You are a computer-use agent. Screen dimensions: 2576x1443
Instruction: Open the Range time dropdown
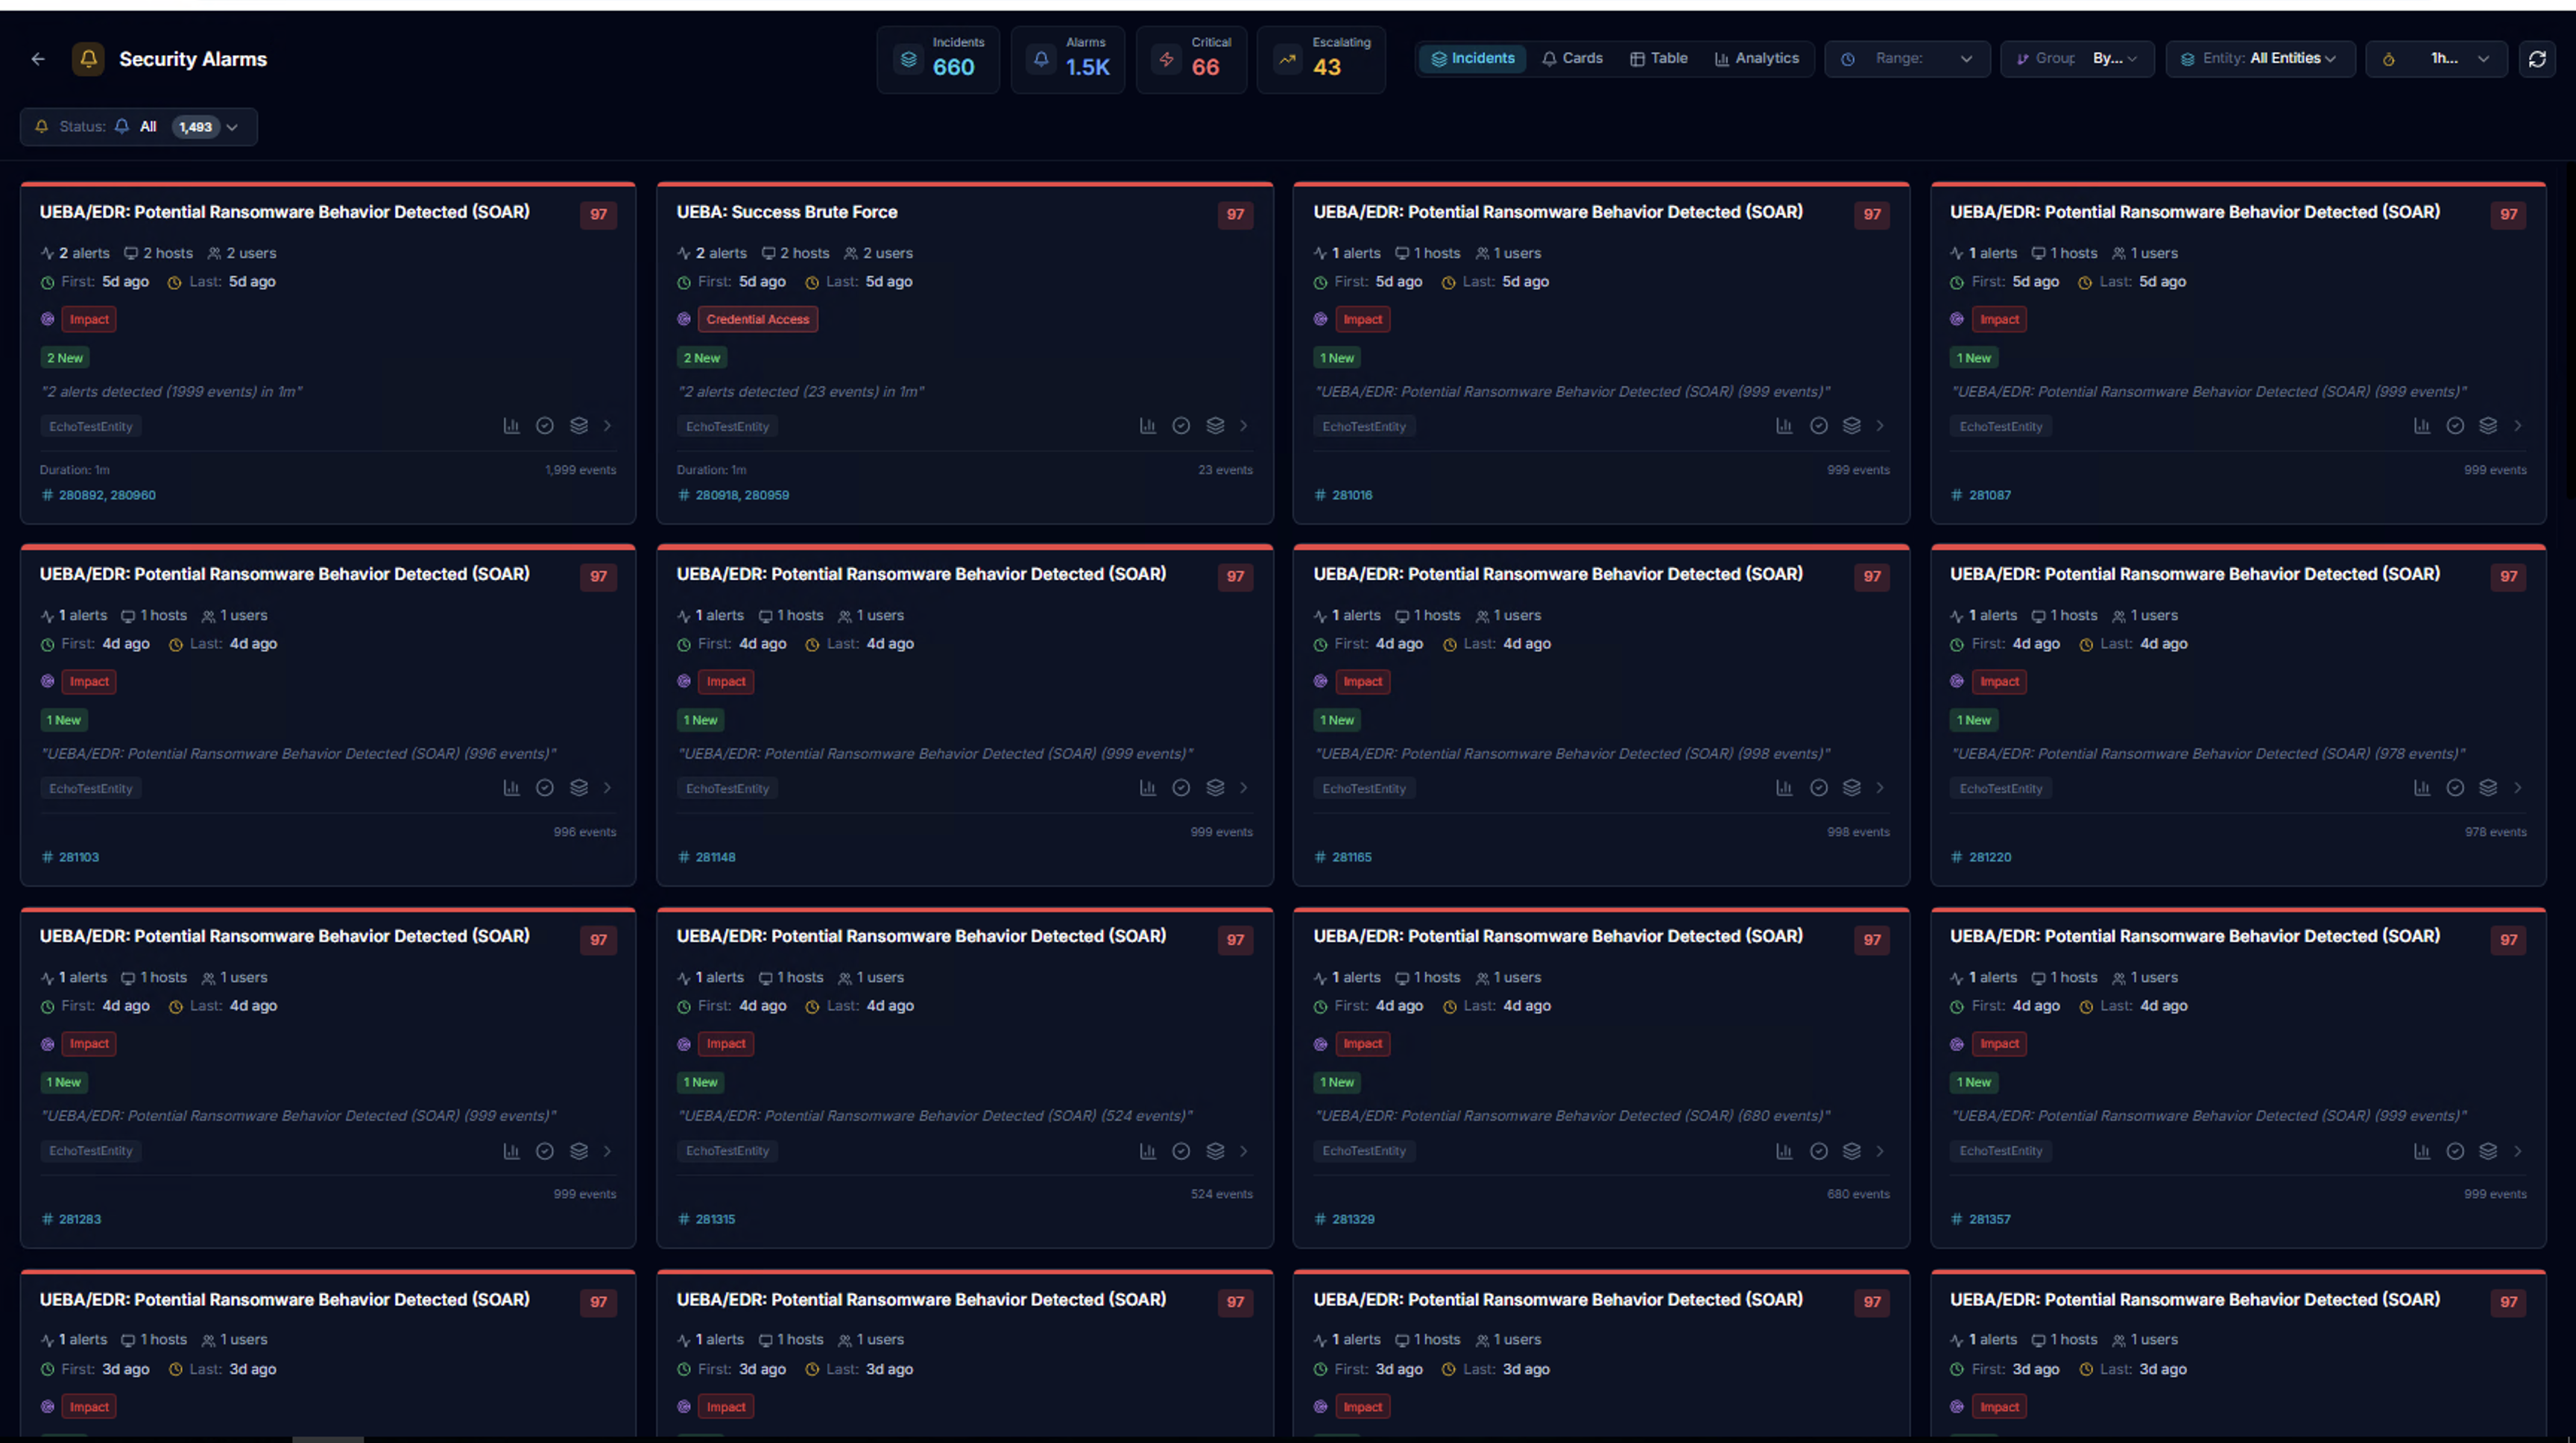tap(1907, 59)
